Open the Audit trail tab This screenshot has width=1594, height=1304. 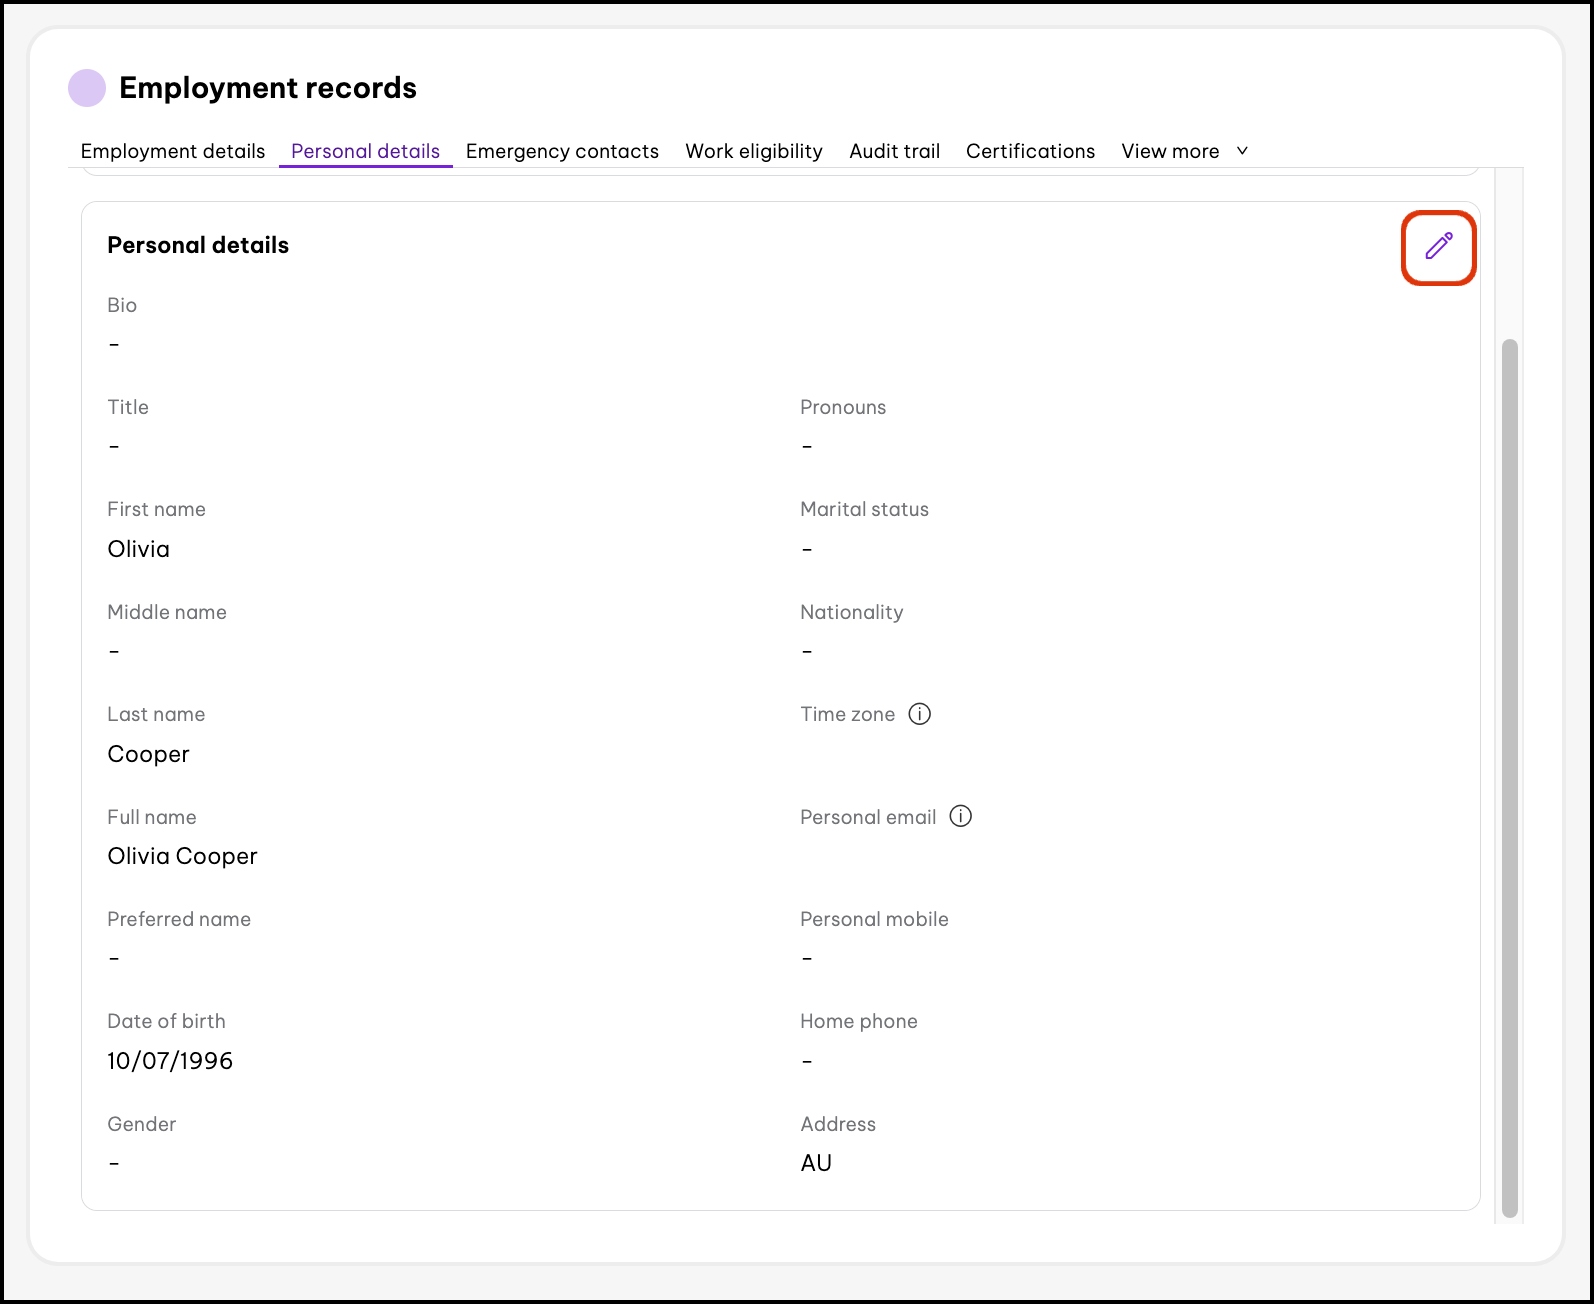[x=894, y=151]
